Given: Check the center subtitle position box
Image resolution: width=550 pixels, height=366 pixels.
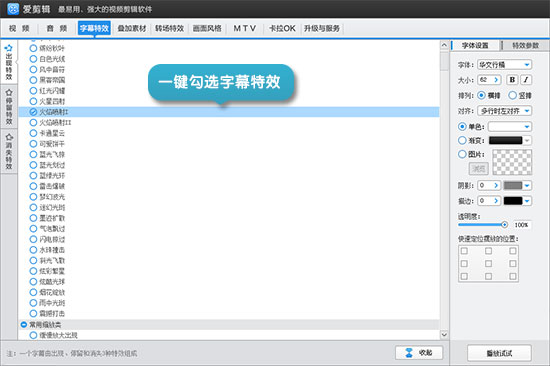Looking at the screenshot, I should (x=488, y=264).
